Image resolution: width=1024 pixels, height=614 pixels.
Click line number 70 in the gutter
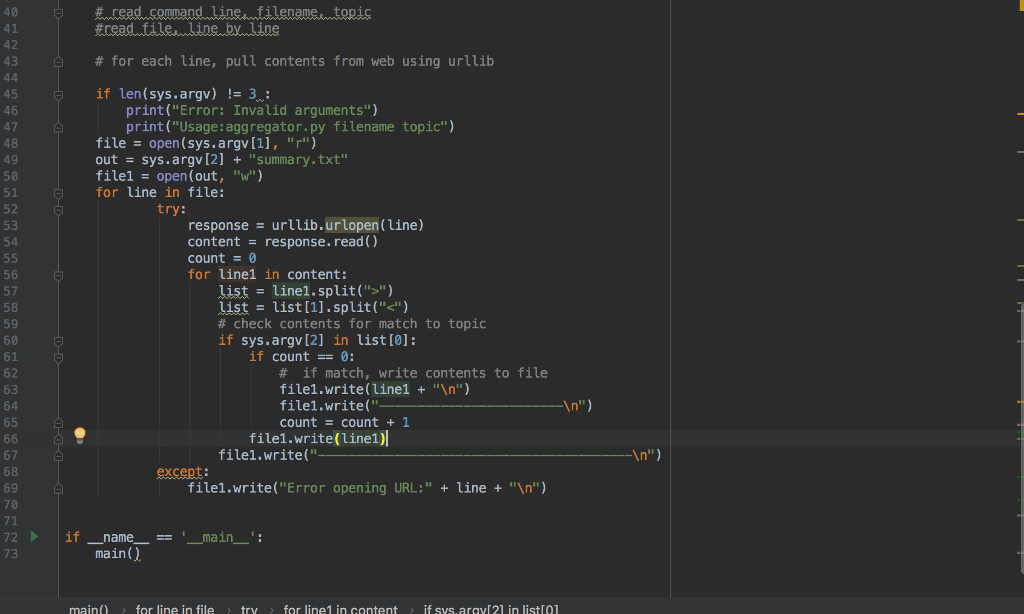tap(10, 505)
